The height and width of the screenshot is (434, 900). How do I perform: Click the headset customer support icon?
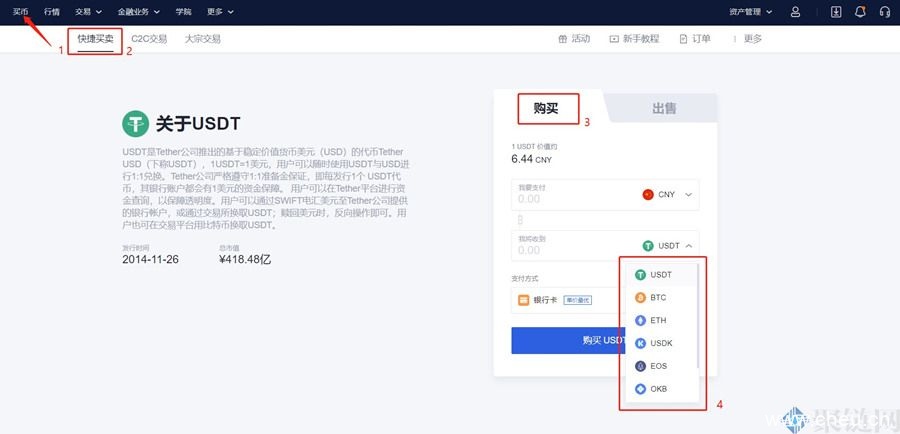click(884, 12)
